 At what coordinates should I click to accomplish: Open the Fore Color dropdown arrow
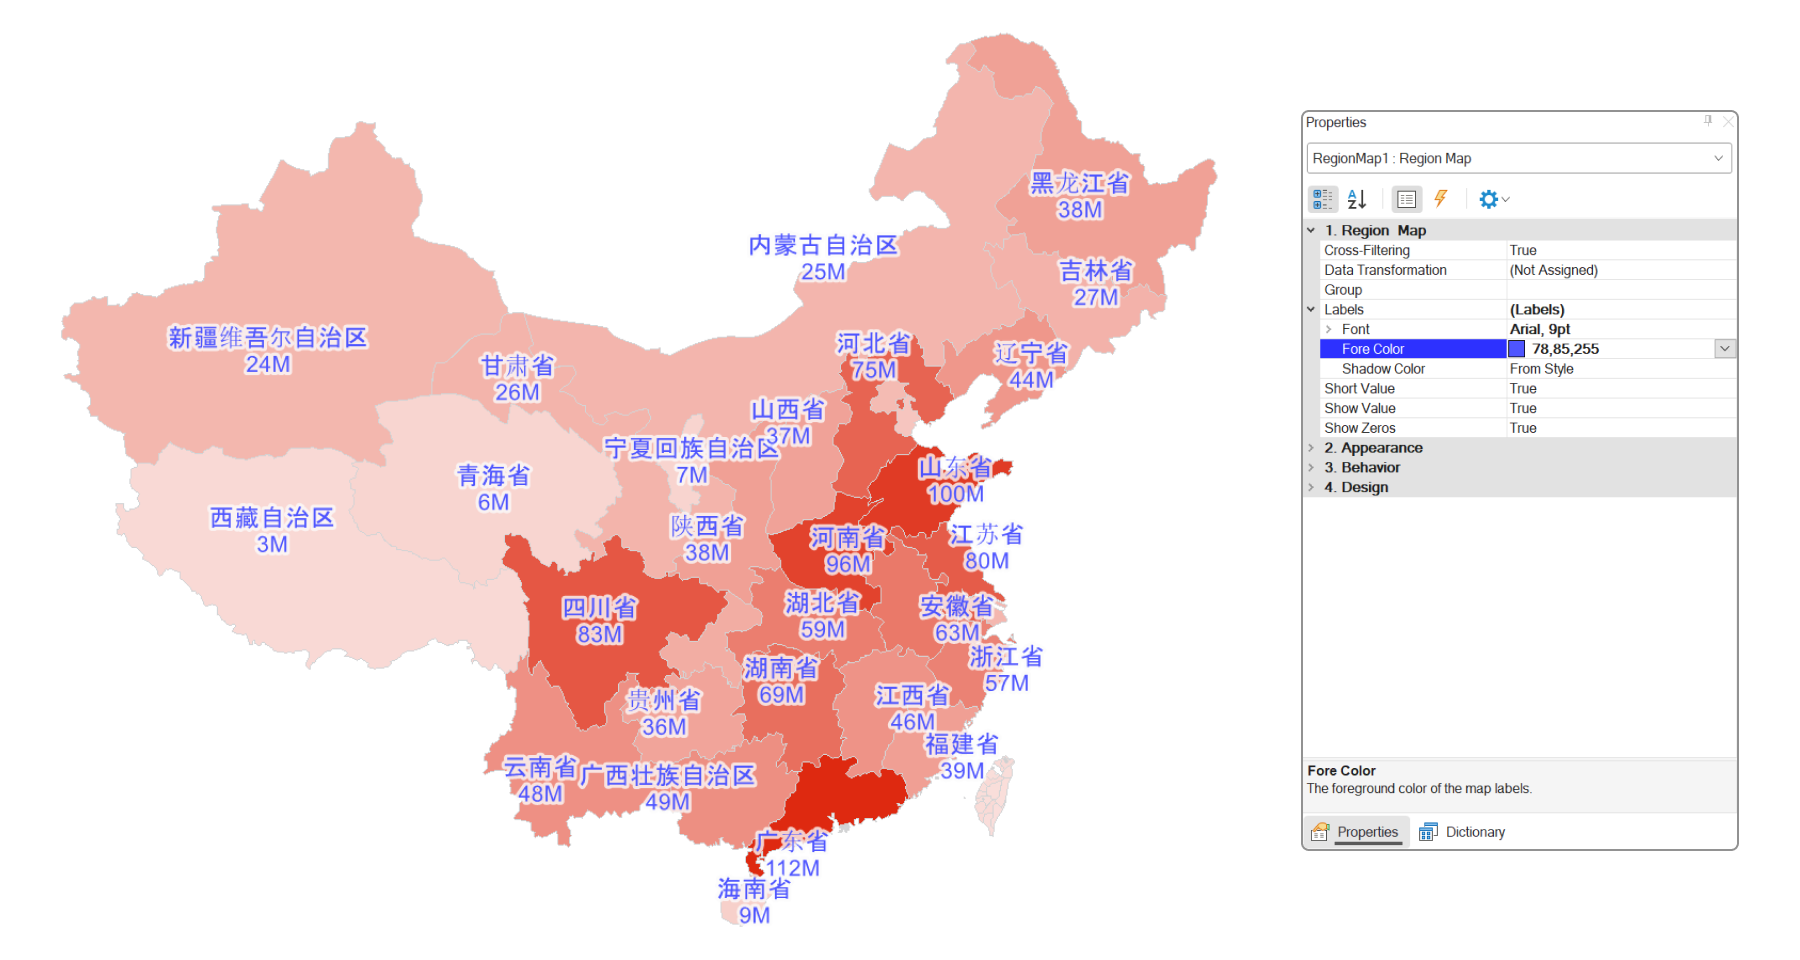[1725, 349]
